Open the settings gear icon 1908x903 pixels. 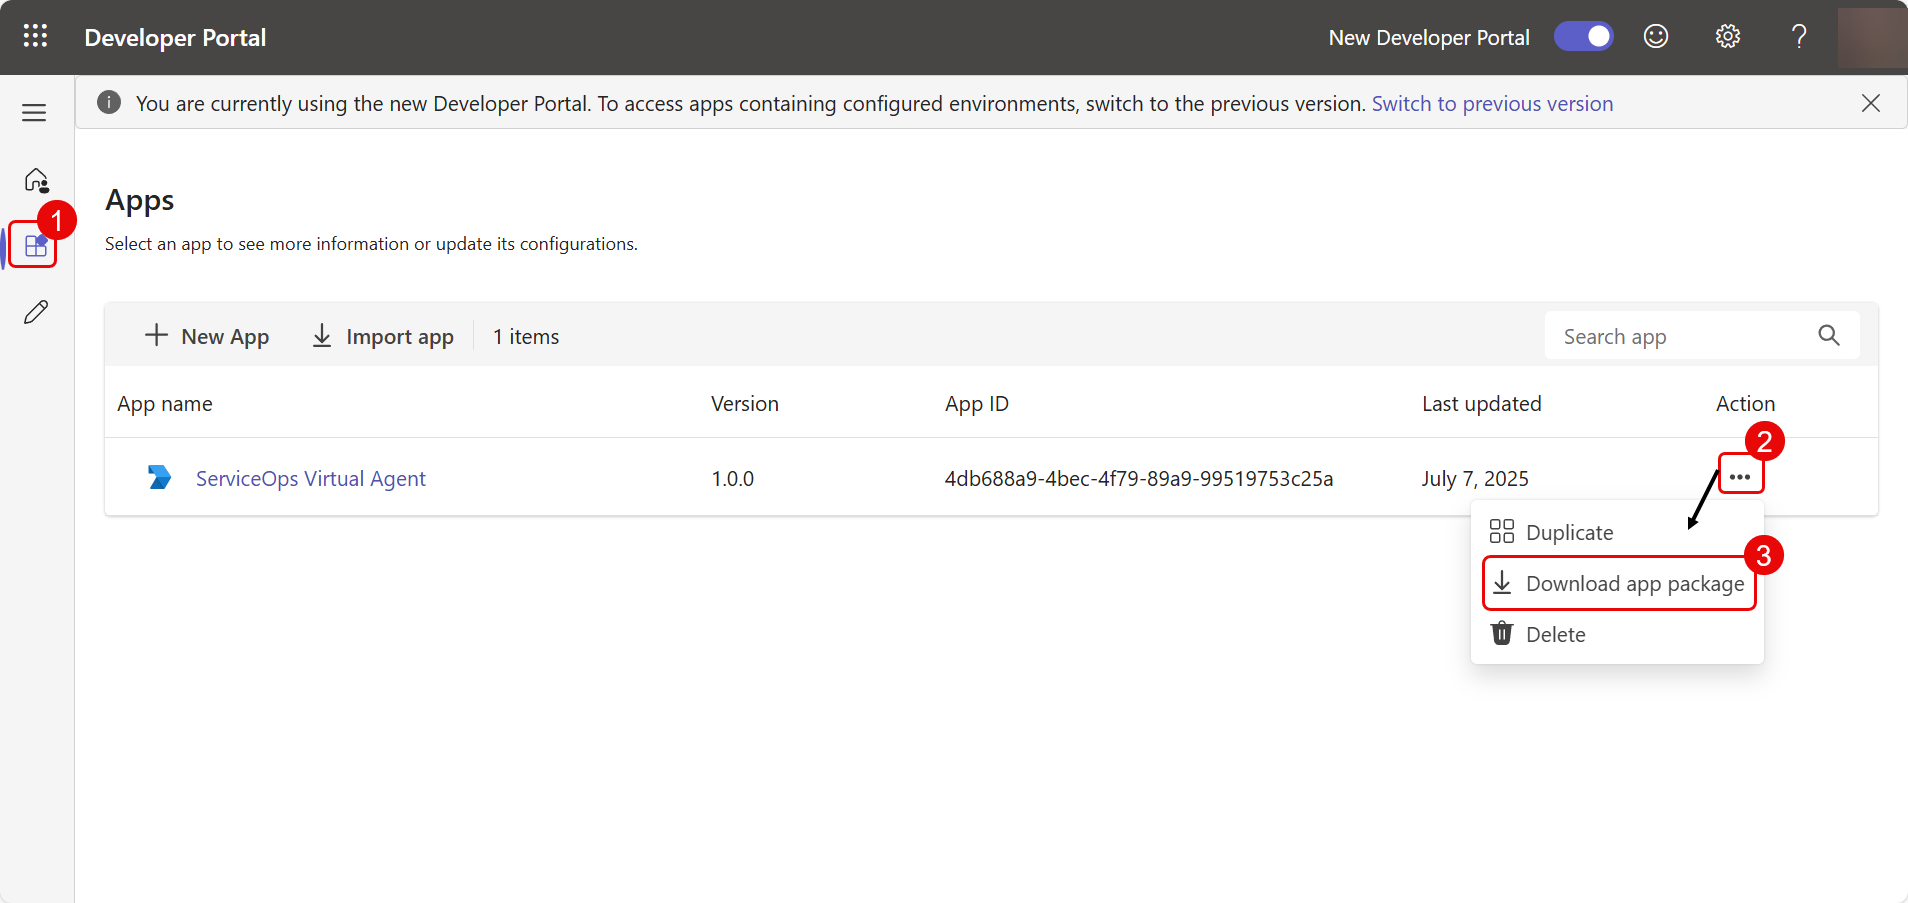click(x=1727, y=37)
